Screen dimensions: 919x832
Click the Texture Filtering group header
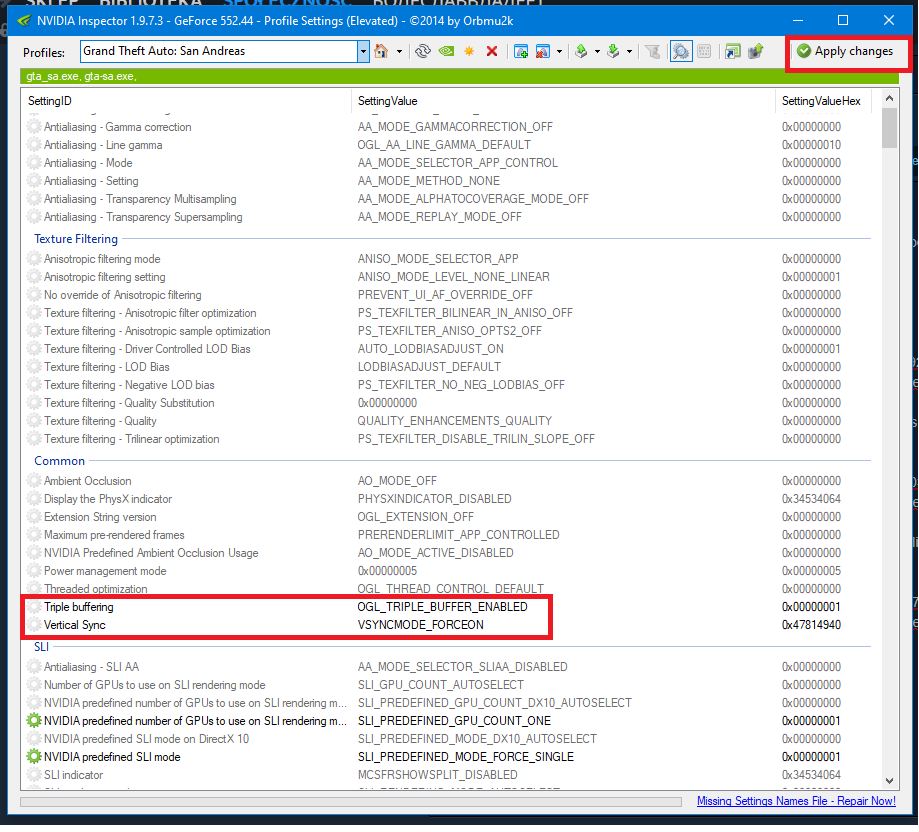pyautogui.click(x=76, y=239)
